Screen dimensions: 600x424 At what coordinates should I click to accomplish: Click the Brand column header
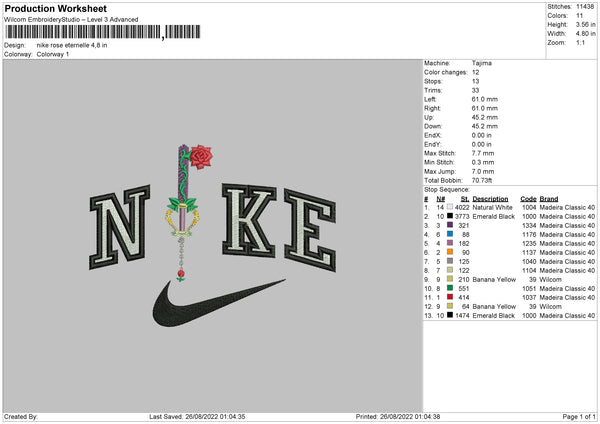pos(549,199)
